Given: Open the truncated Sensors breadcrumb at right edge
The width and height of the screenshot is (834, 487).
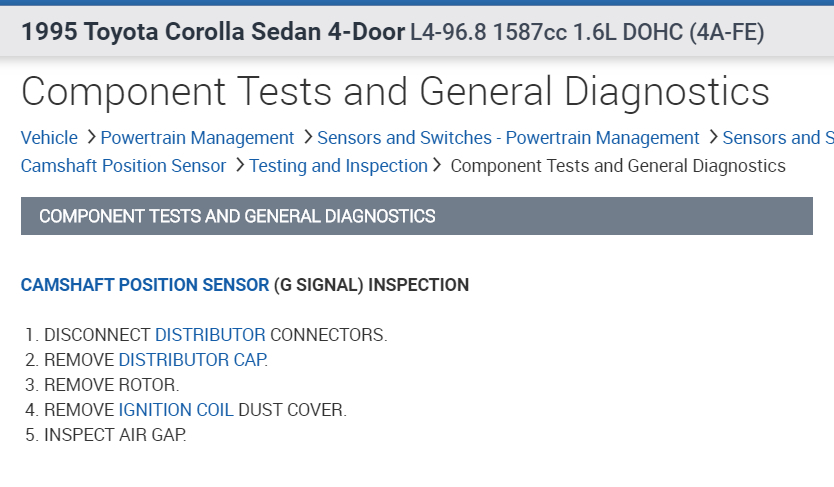Looking at the screenshot, I should [777, 138].
